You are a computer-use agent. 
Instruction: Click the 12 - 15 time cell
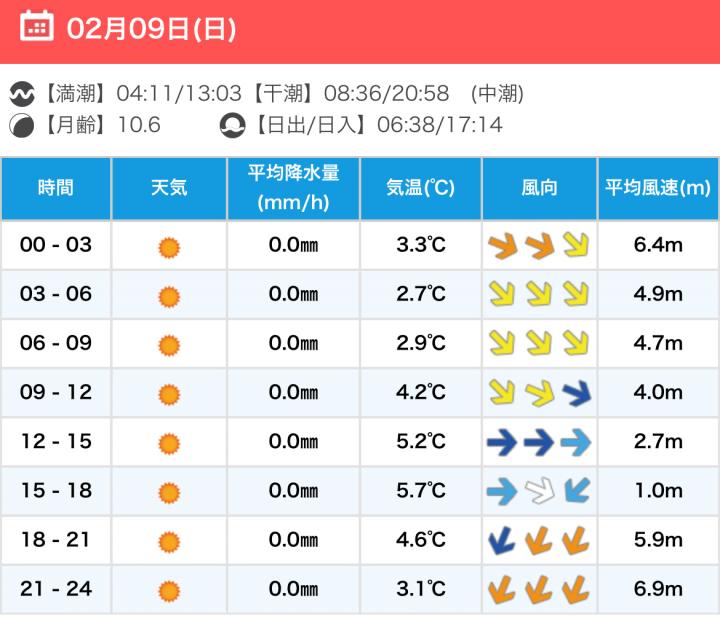[x=56, y=441]
